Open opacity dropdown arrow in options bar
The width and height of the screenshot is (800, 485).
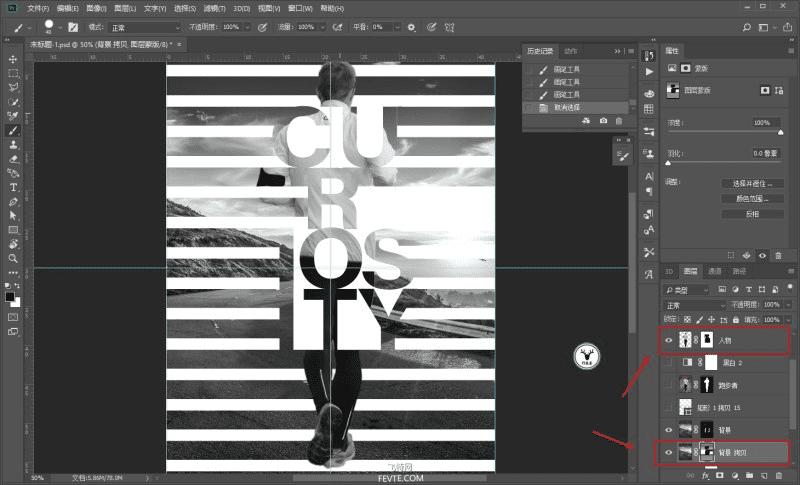[247, 28]
